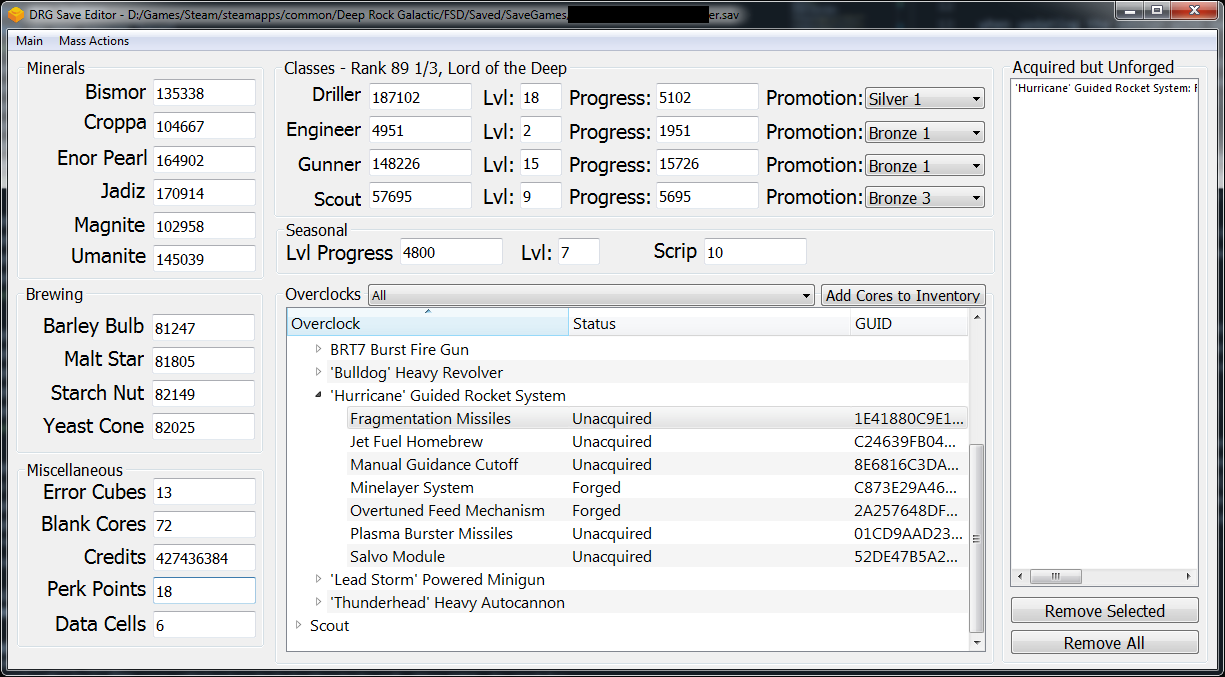This screenshot has width=1225, height=677.
Task: Sort by the Overclock column header
Action: click(428, 323)
